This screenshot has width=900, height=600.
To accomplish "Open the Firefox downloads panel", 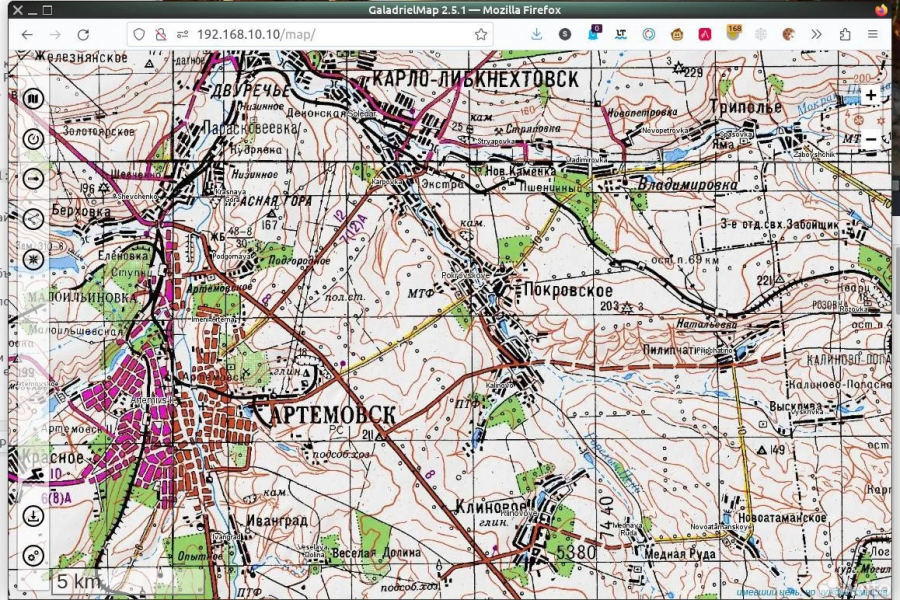I will [536, 34].
